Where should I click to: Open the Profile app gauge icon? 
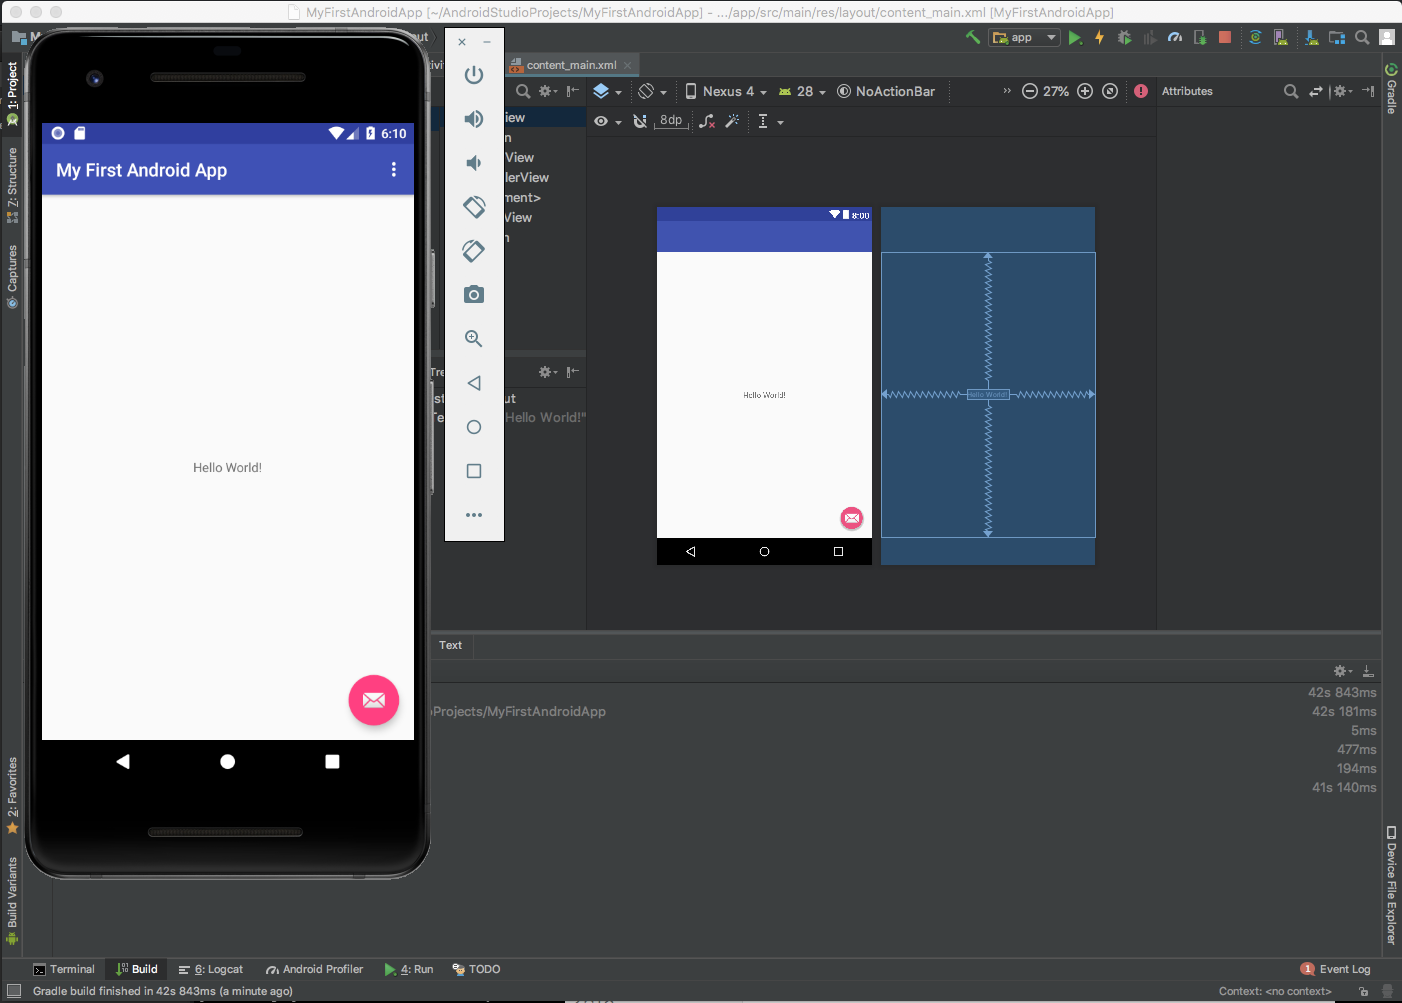(1175, 37)
